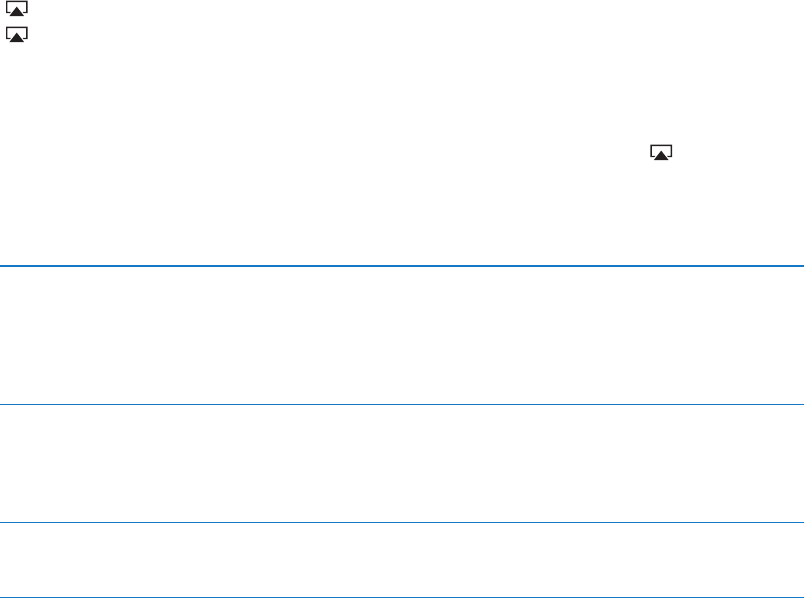Click the topmost AirPlay icon
The width and height of the screenshot is (804, 598).
point(16,8)
